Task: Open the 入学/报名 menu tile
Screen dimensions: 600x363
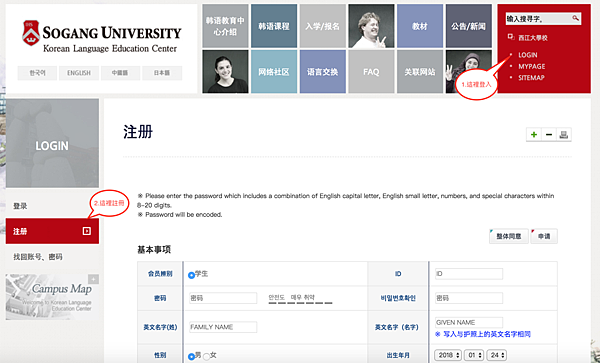Action: pyautogui.click(x=323, y=26)
